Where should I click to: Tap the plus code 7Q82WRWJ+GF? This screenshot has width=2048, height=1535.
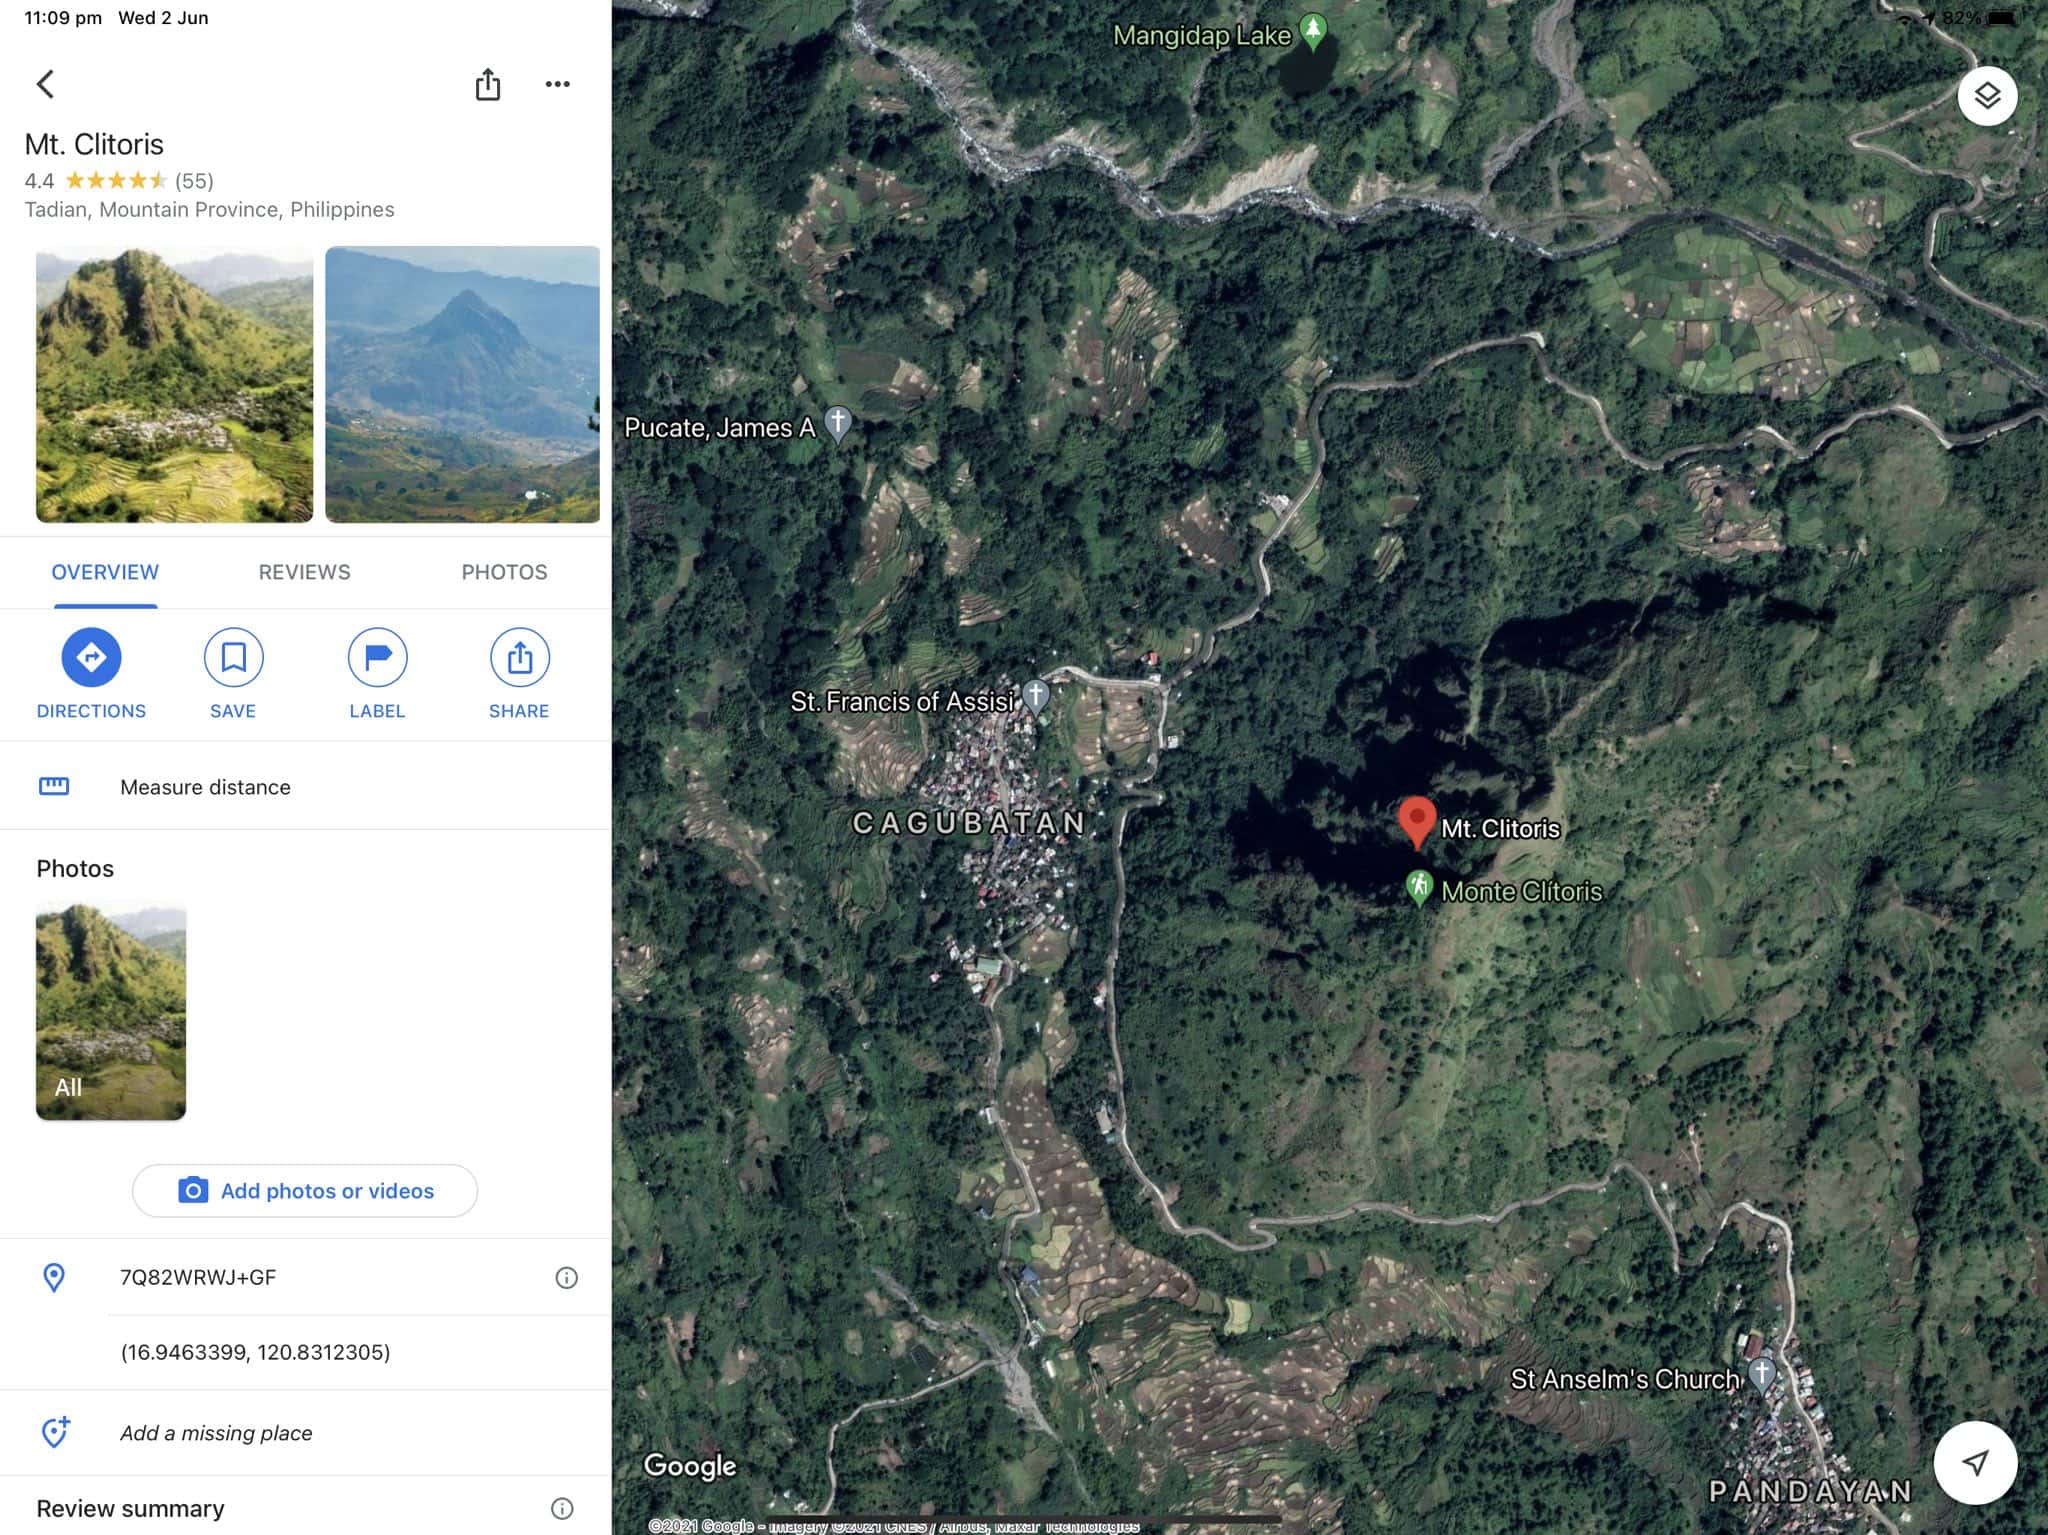click(x=198, y=1277)
